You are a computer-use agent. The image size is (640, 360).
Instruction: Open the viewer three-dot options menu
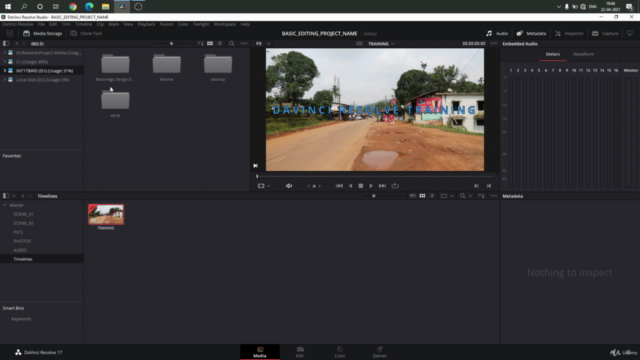point(493,44)
